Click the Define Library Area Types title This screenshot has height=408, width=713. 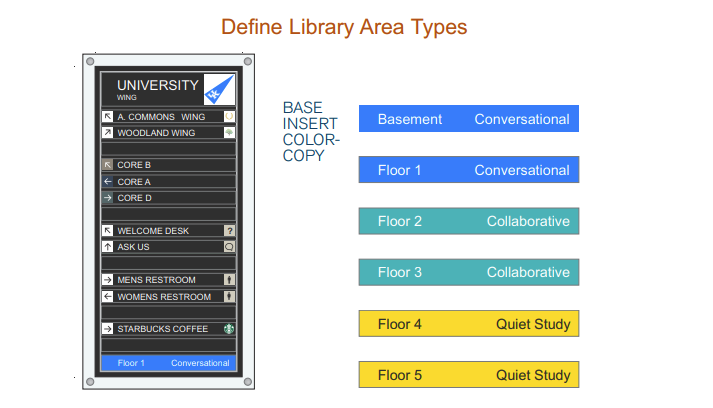344,27
